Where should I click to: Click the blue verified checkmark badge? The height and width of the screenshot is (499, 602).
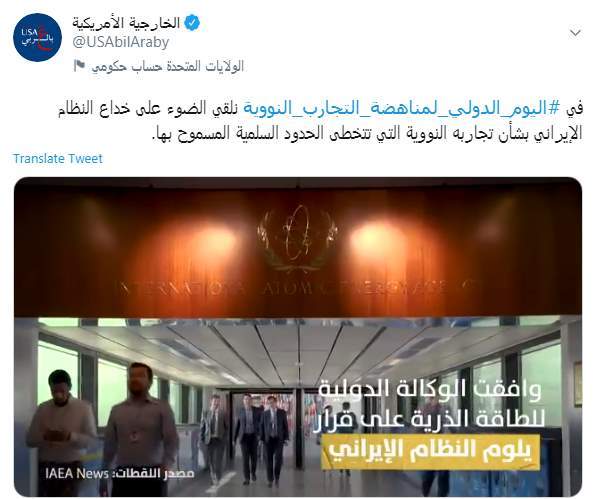192,23
